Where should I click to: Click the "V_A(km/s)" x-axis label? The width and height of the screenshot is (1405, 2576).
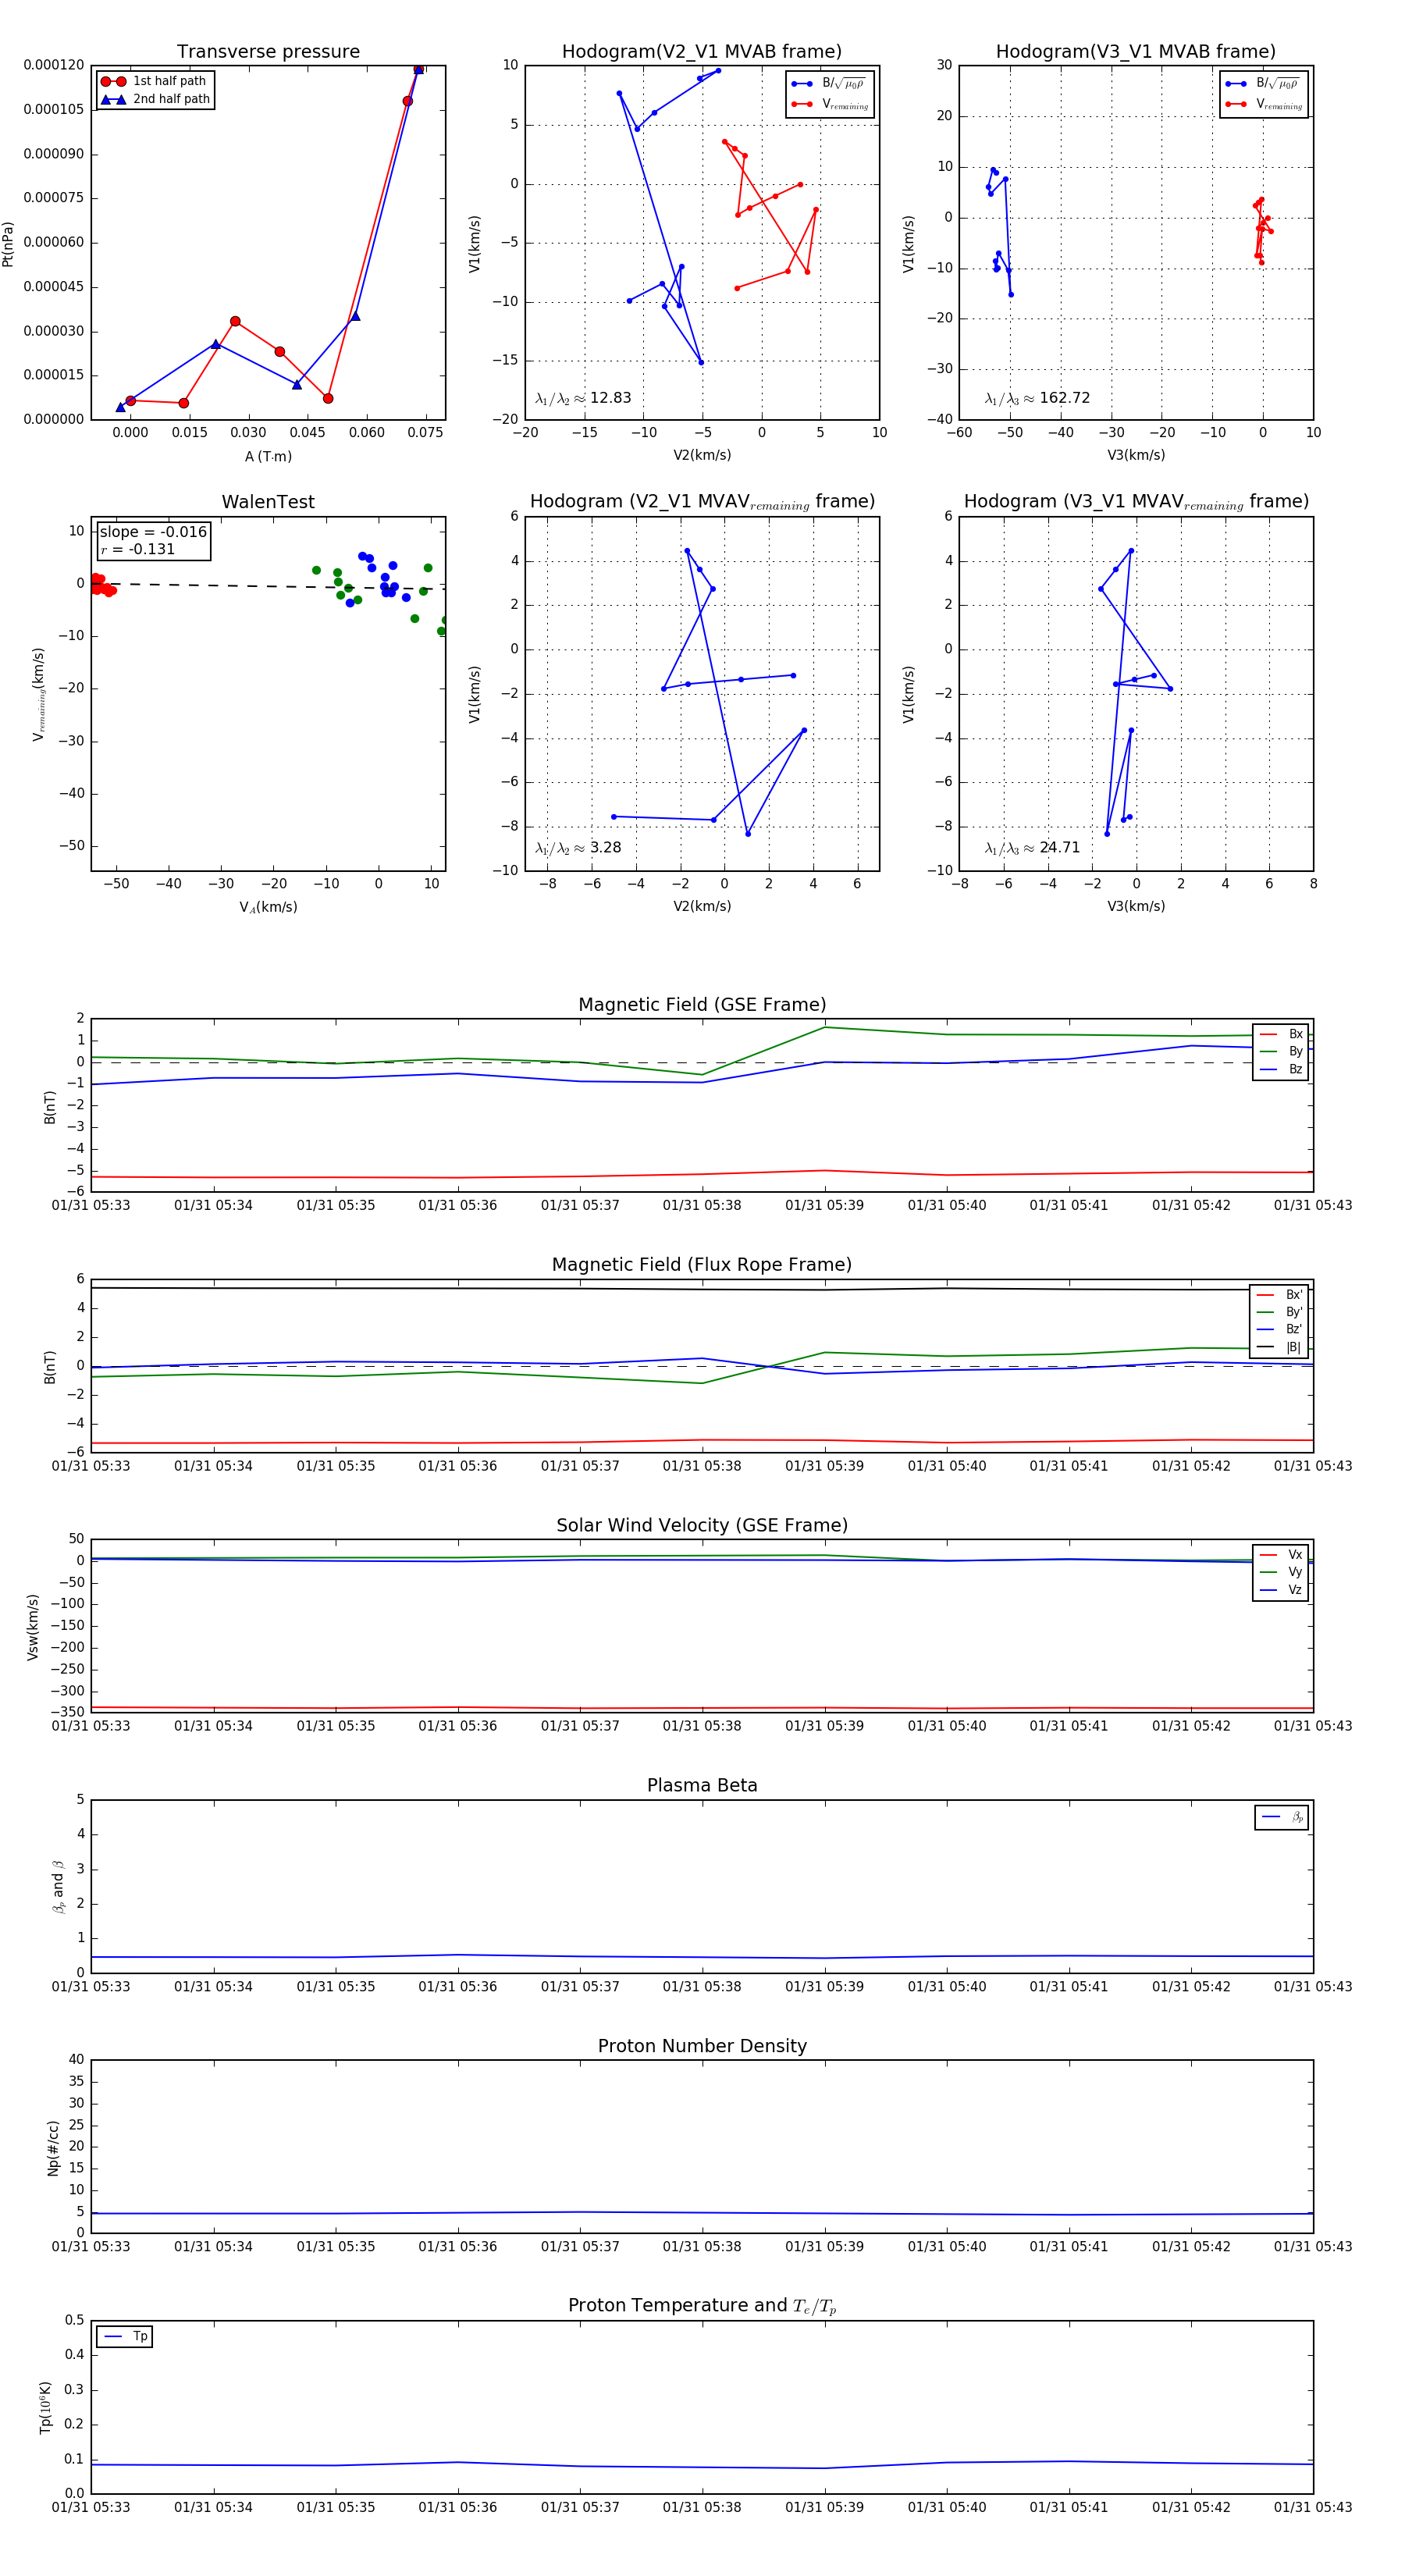pyautogui.click(x=268, y=907)
